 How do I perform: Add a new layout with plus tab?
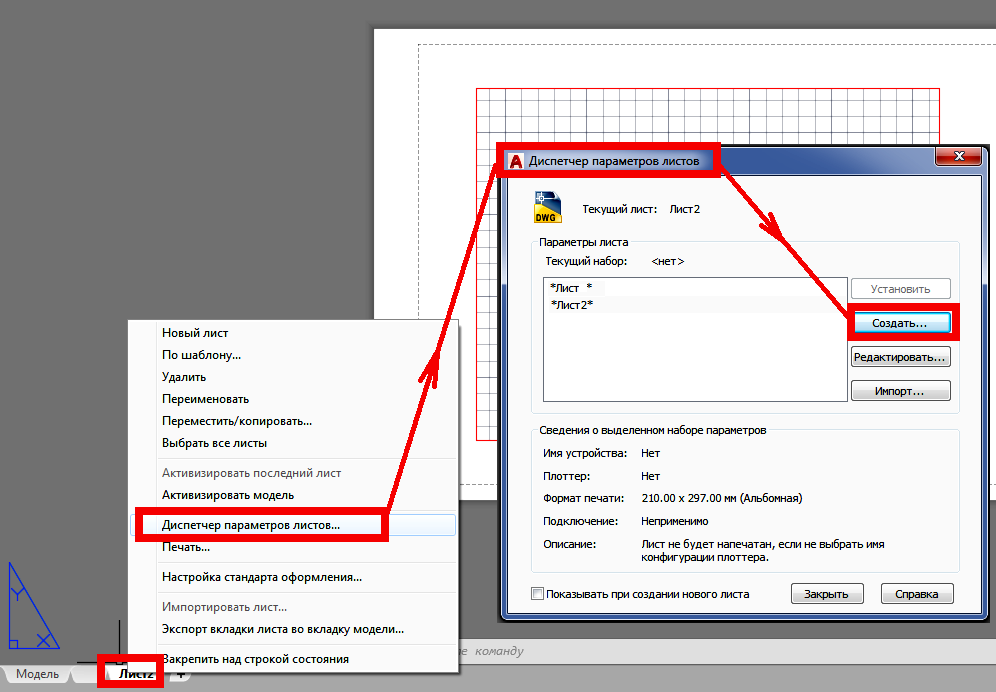(x=181, y=675)
